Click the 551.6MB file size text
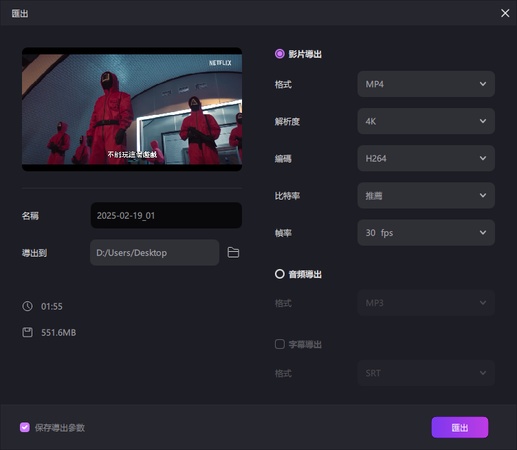Screen dimensions: 517x450 point(59,333)
